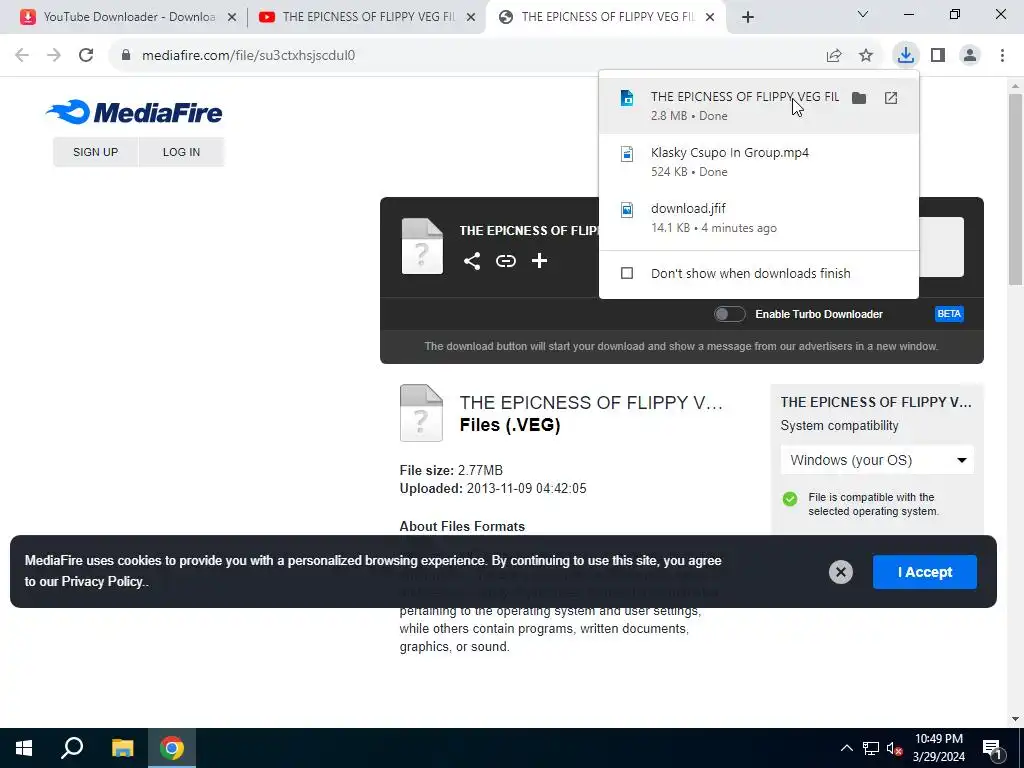
Task: Open the Chrome downloads icon in the toolbar
Action: click(x=905, y=55)
